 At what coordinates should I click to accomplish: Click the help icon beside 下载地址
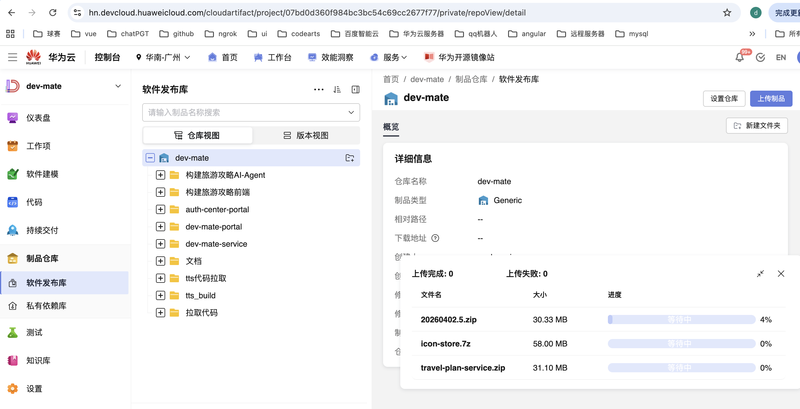tap(435, 238)
